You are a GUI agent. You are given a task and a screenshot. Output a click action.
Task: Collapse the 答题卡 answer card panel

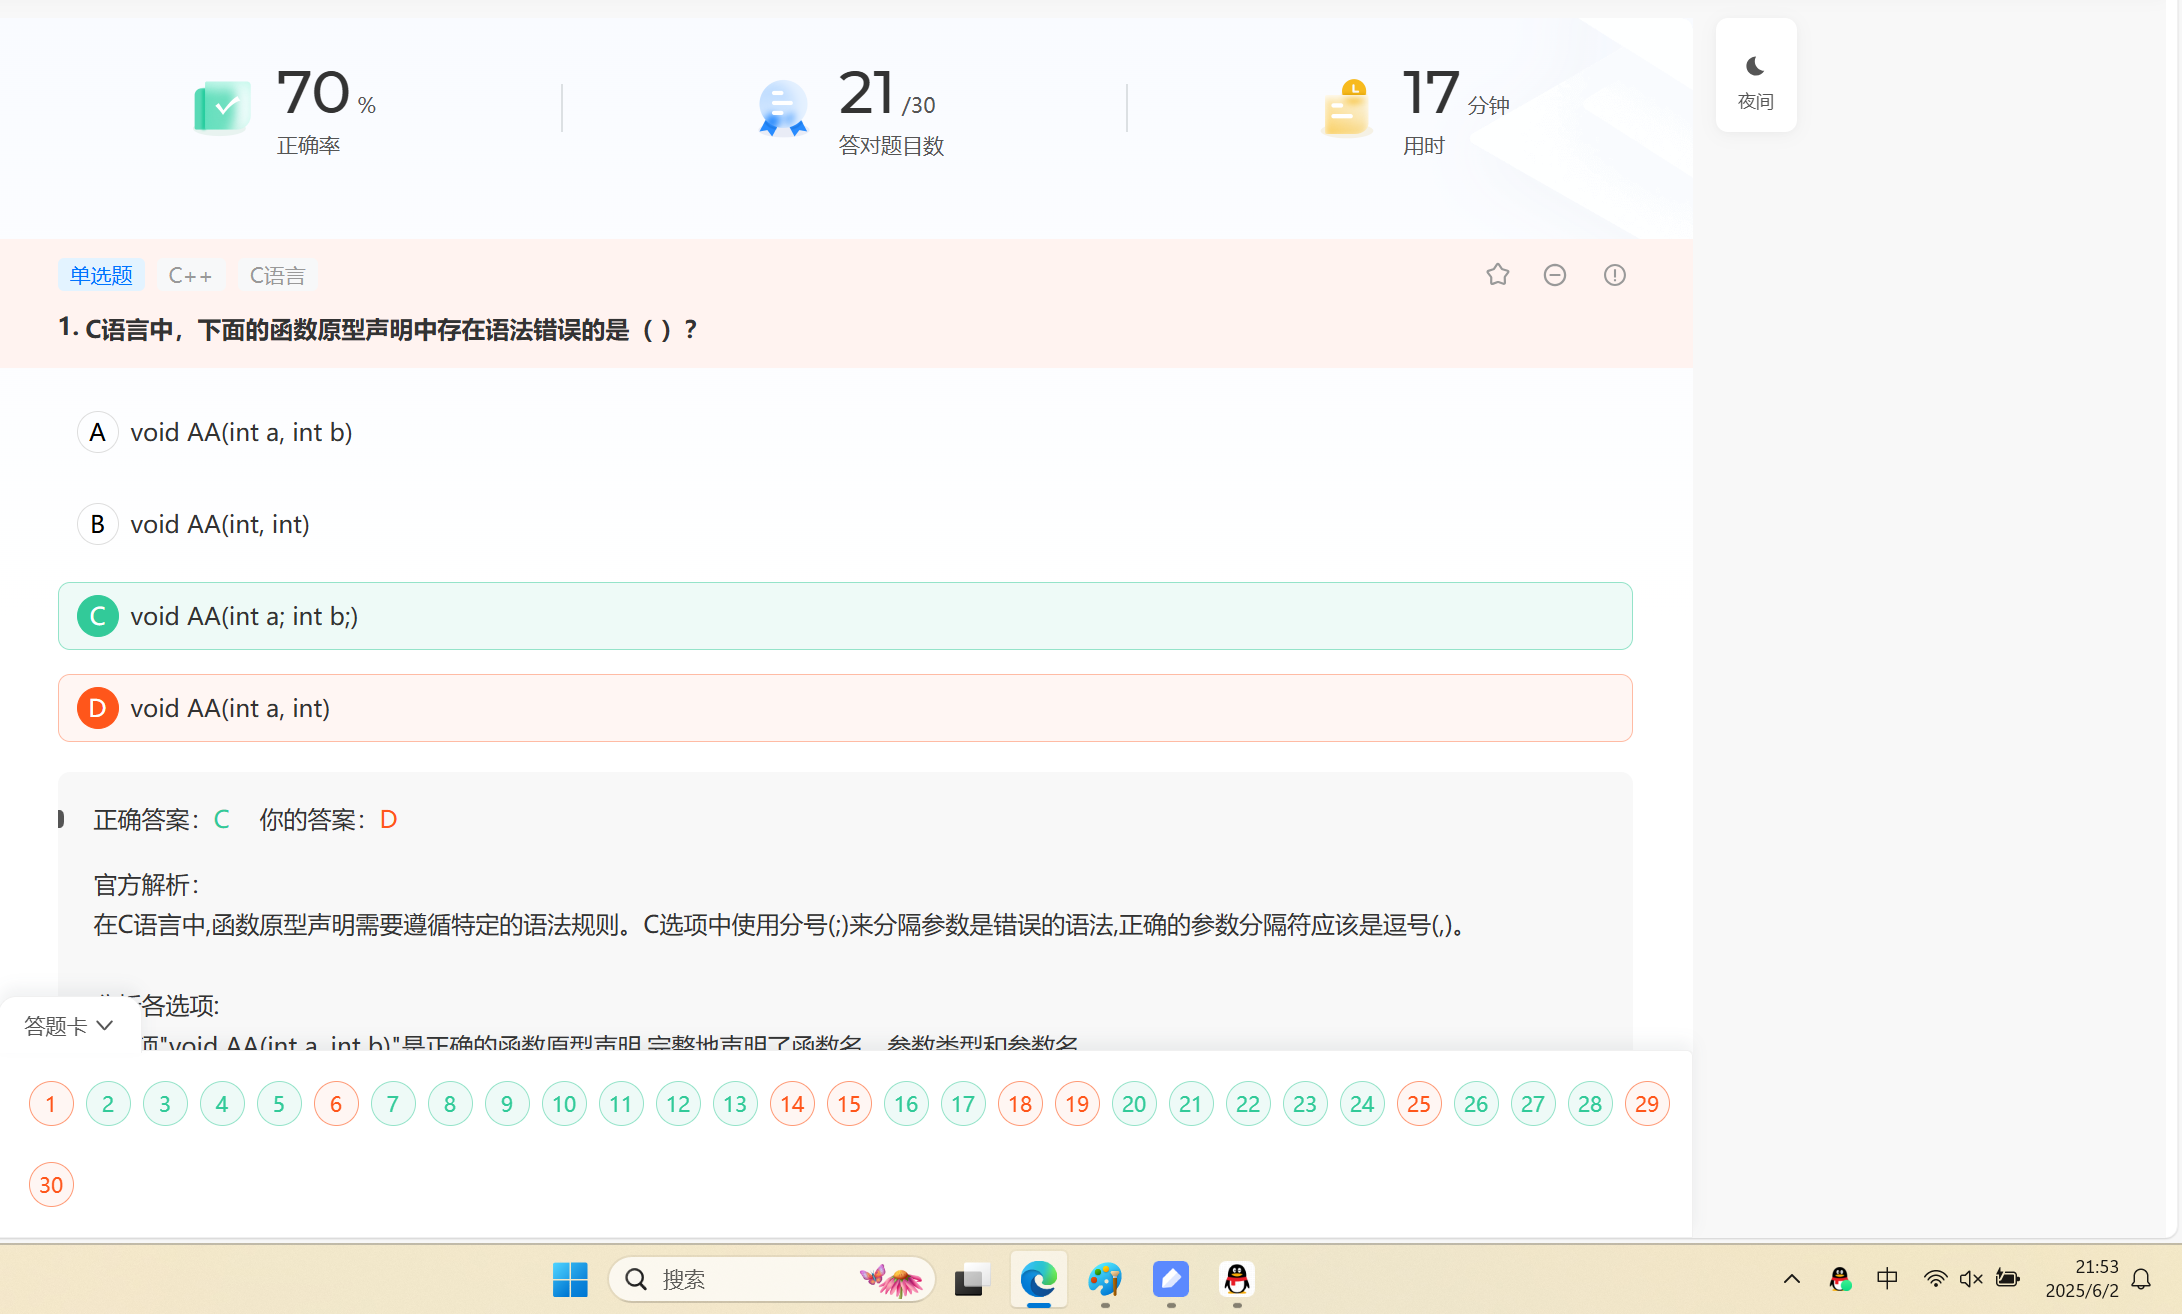(x=68, y=1026)
